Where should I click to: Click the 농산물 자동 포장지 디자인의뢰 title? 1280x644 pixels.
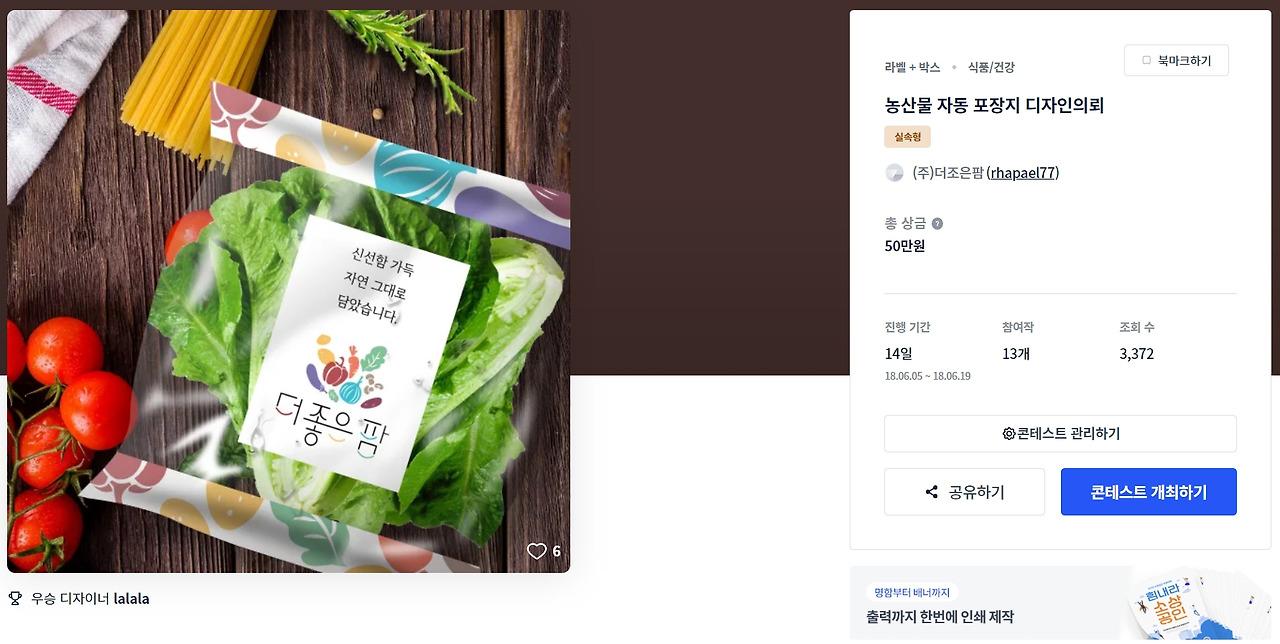(994, 105)
